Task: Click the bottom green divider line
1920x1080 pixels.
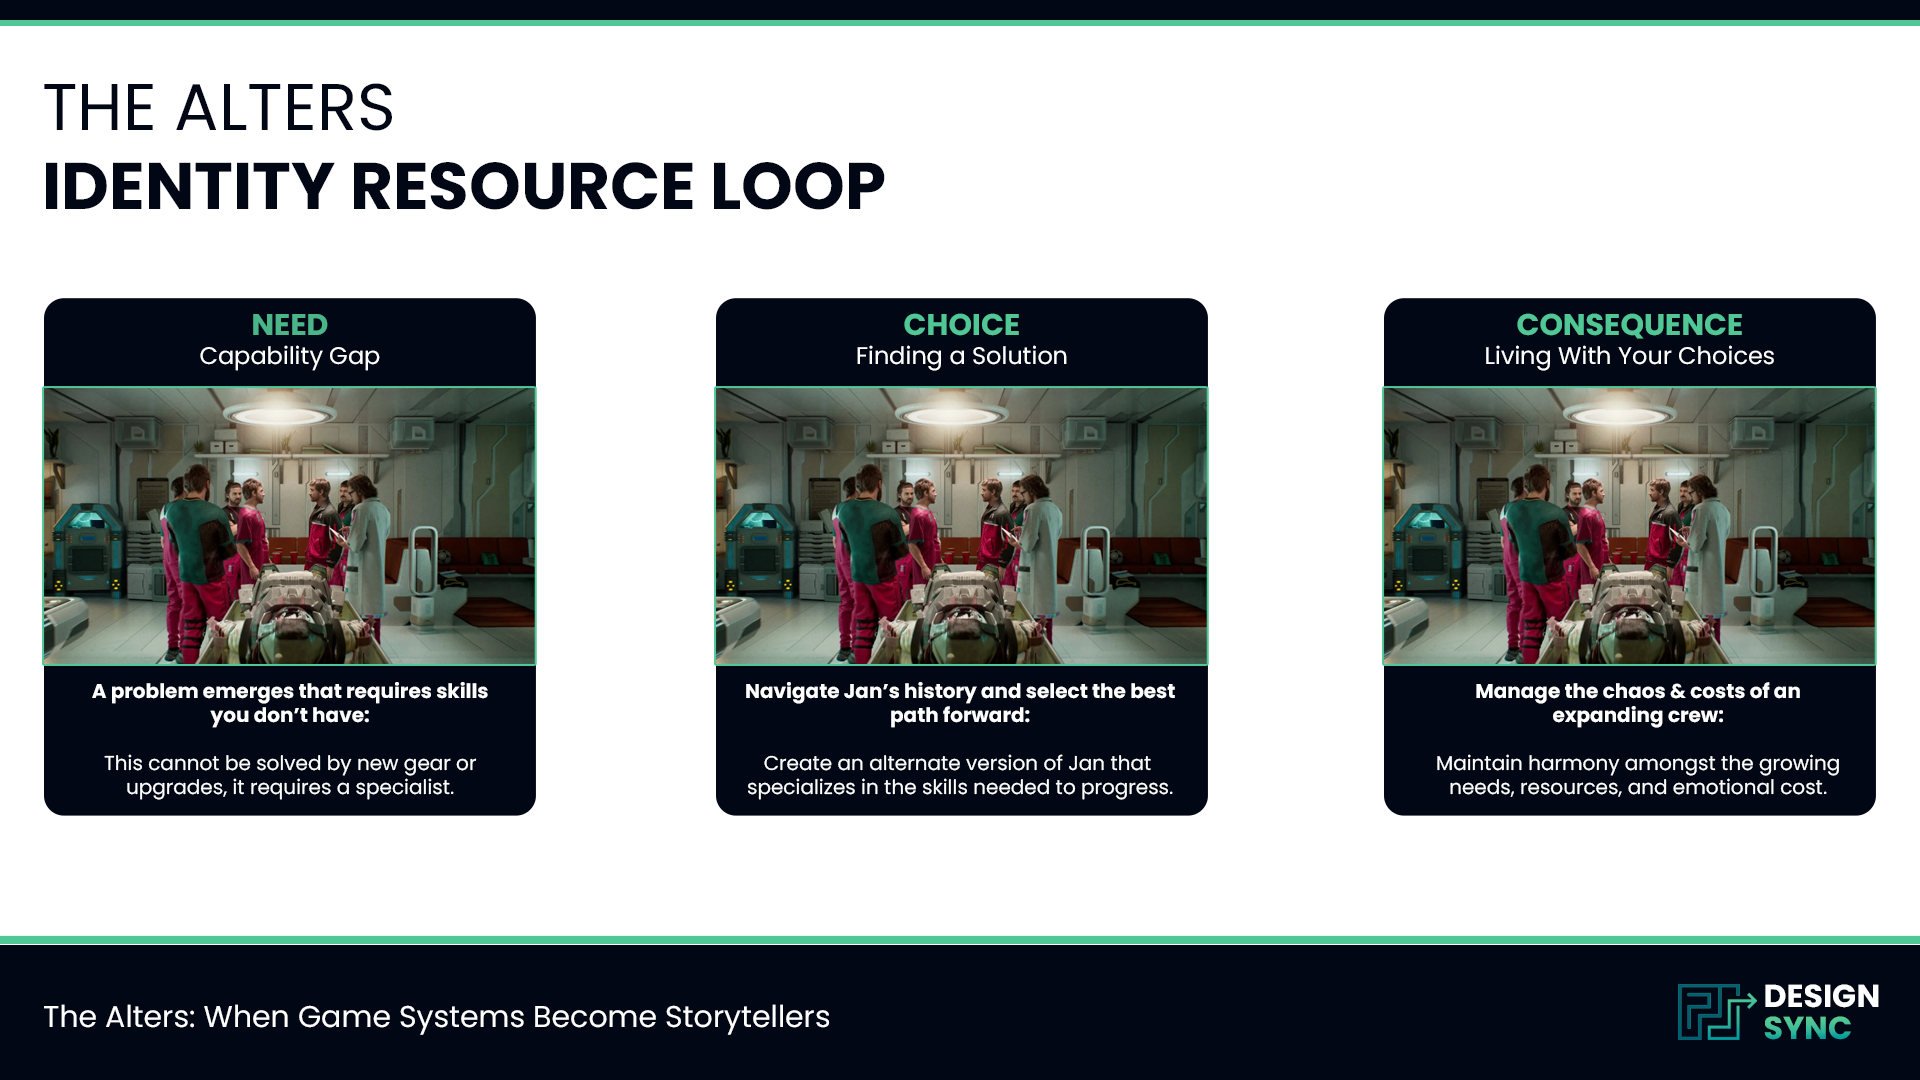Action: [x=960, y=941]
